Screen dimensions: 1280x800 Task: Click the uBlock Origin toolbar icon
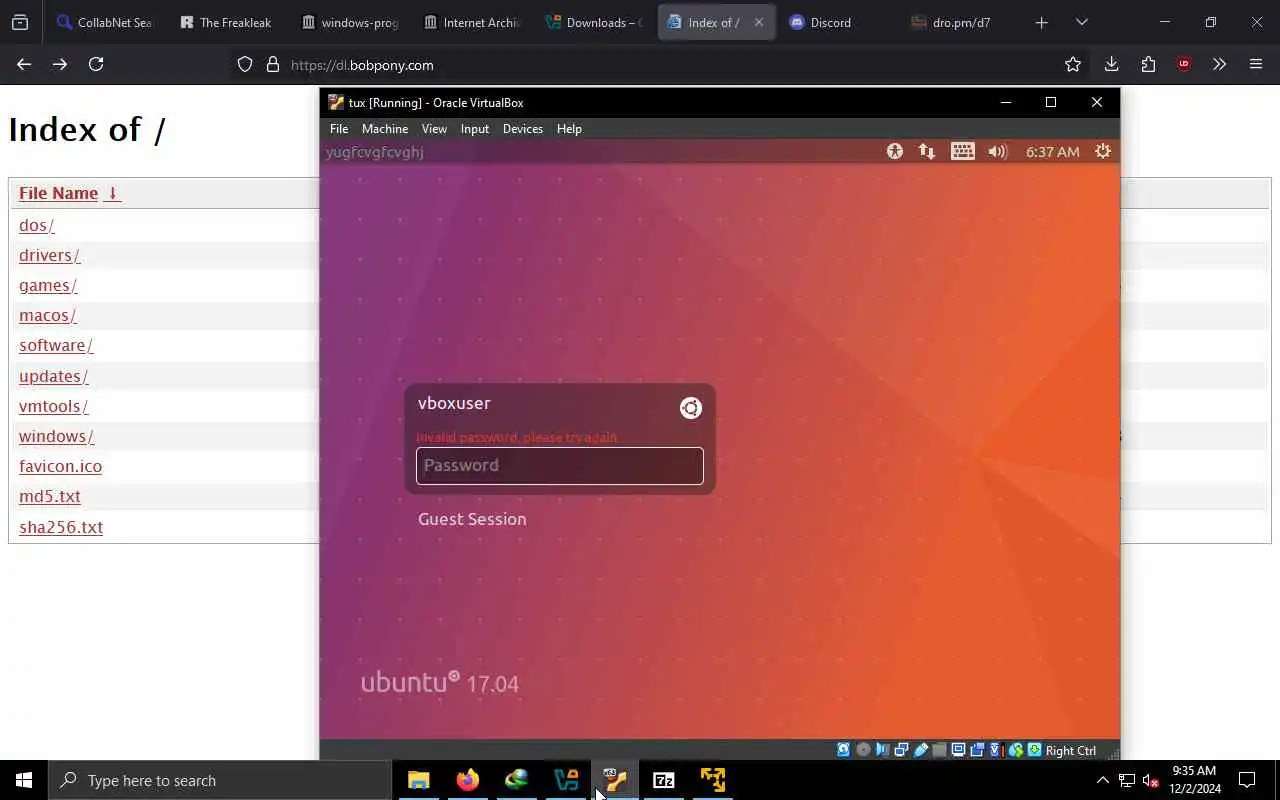1184,64
